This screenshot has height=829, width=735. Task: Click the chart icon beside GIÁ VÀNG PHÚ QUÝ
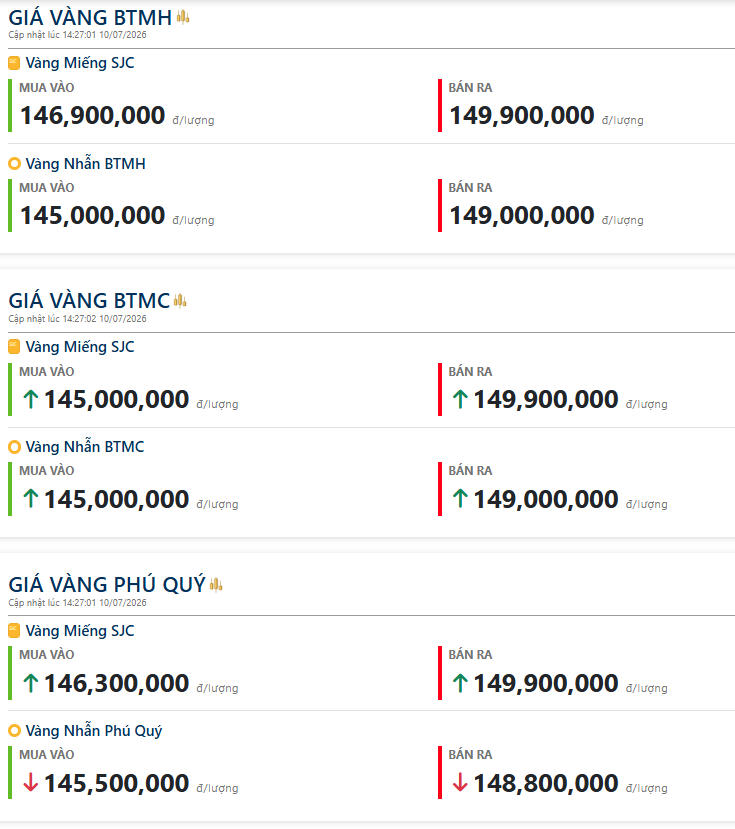tap(216, 584)
